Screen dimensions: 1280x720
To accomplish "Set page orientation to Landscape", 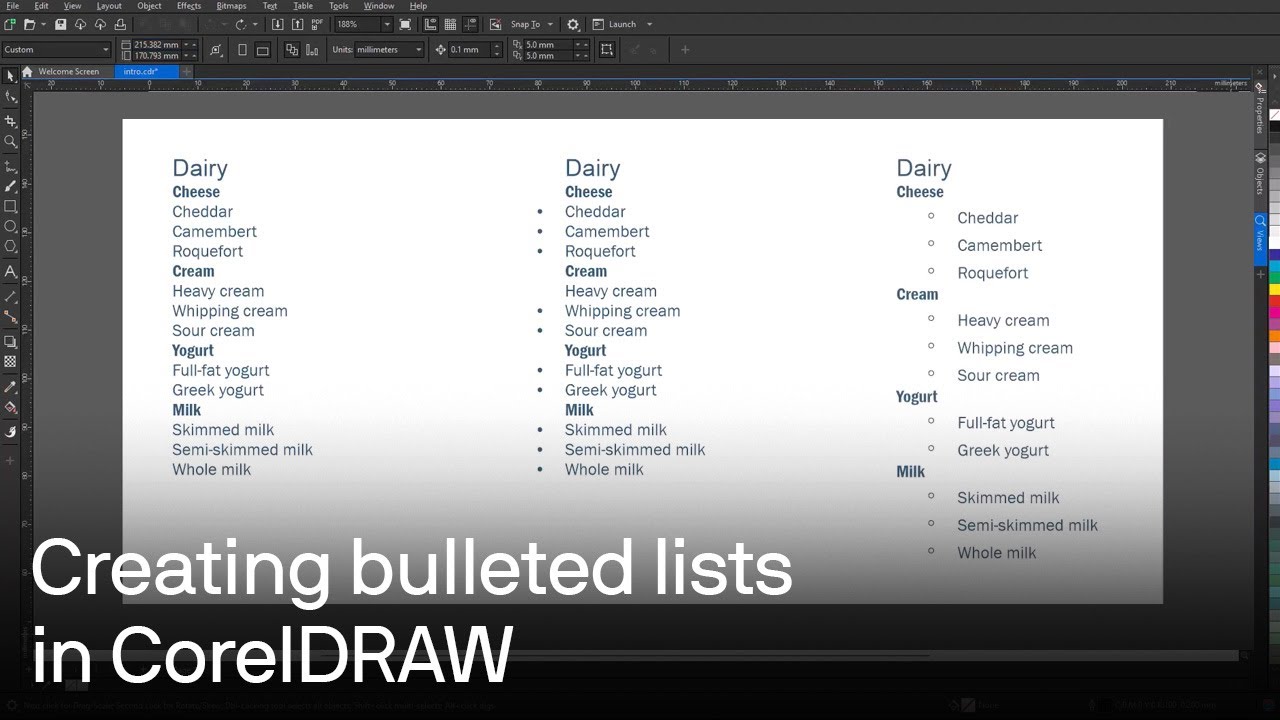I will [263, 49].
